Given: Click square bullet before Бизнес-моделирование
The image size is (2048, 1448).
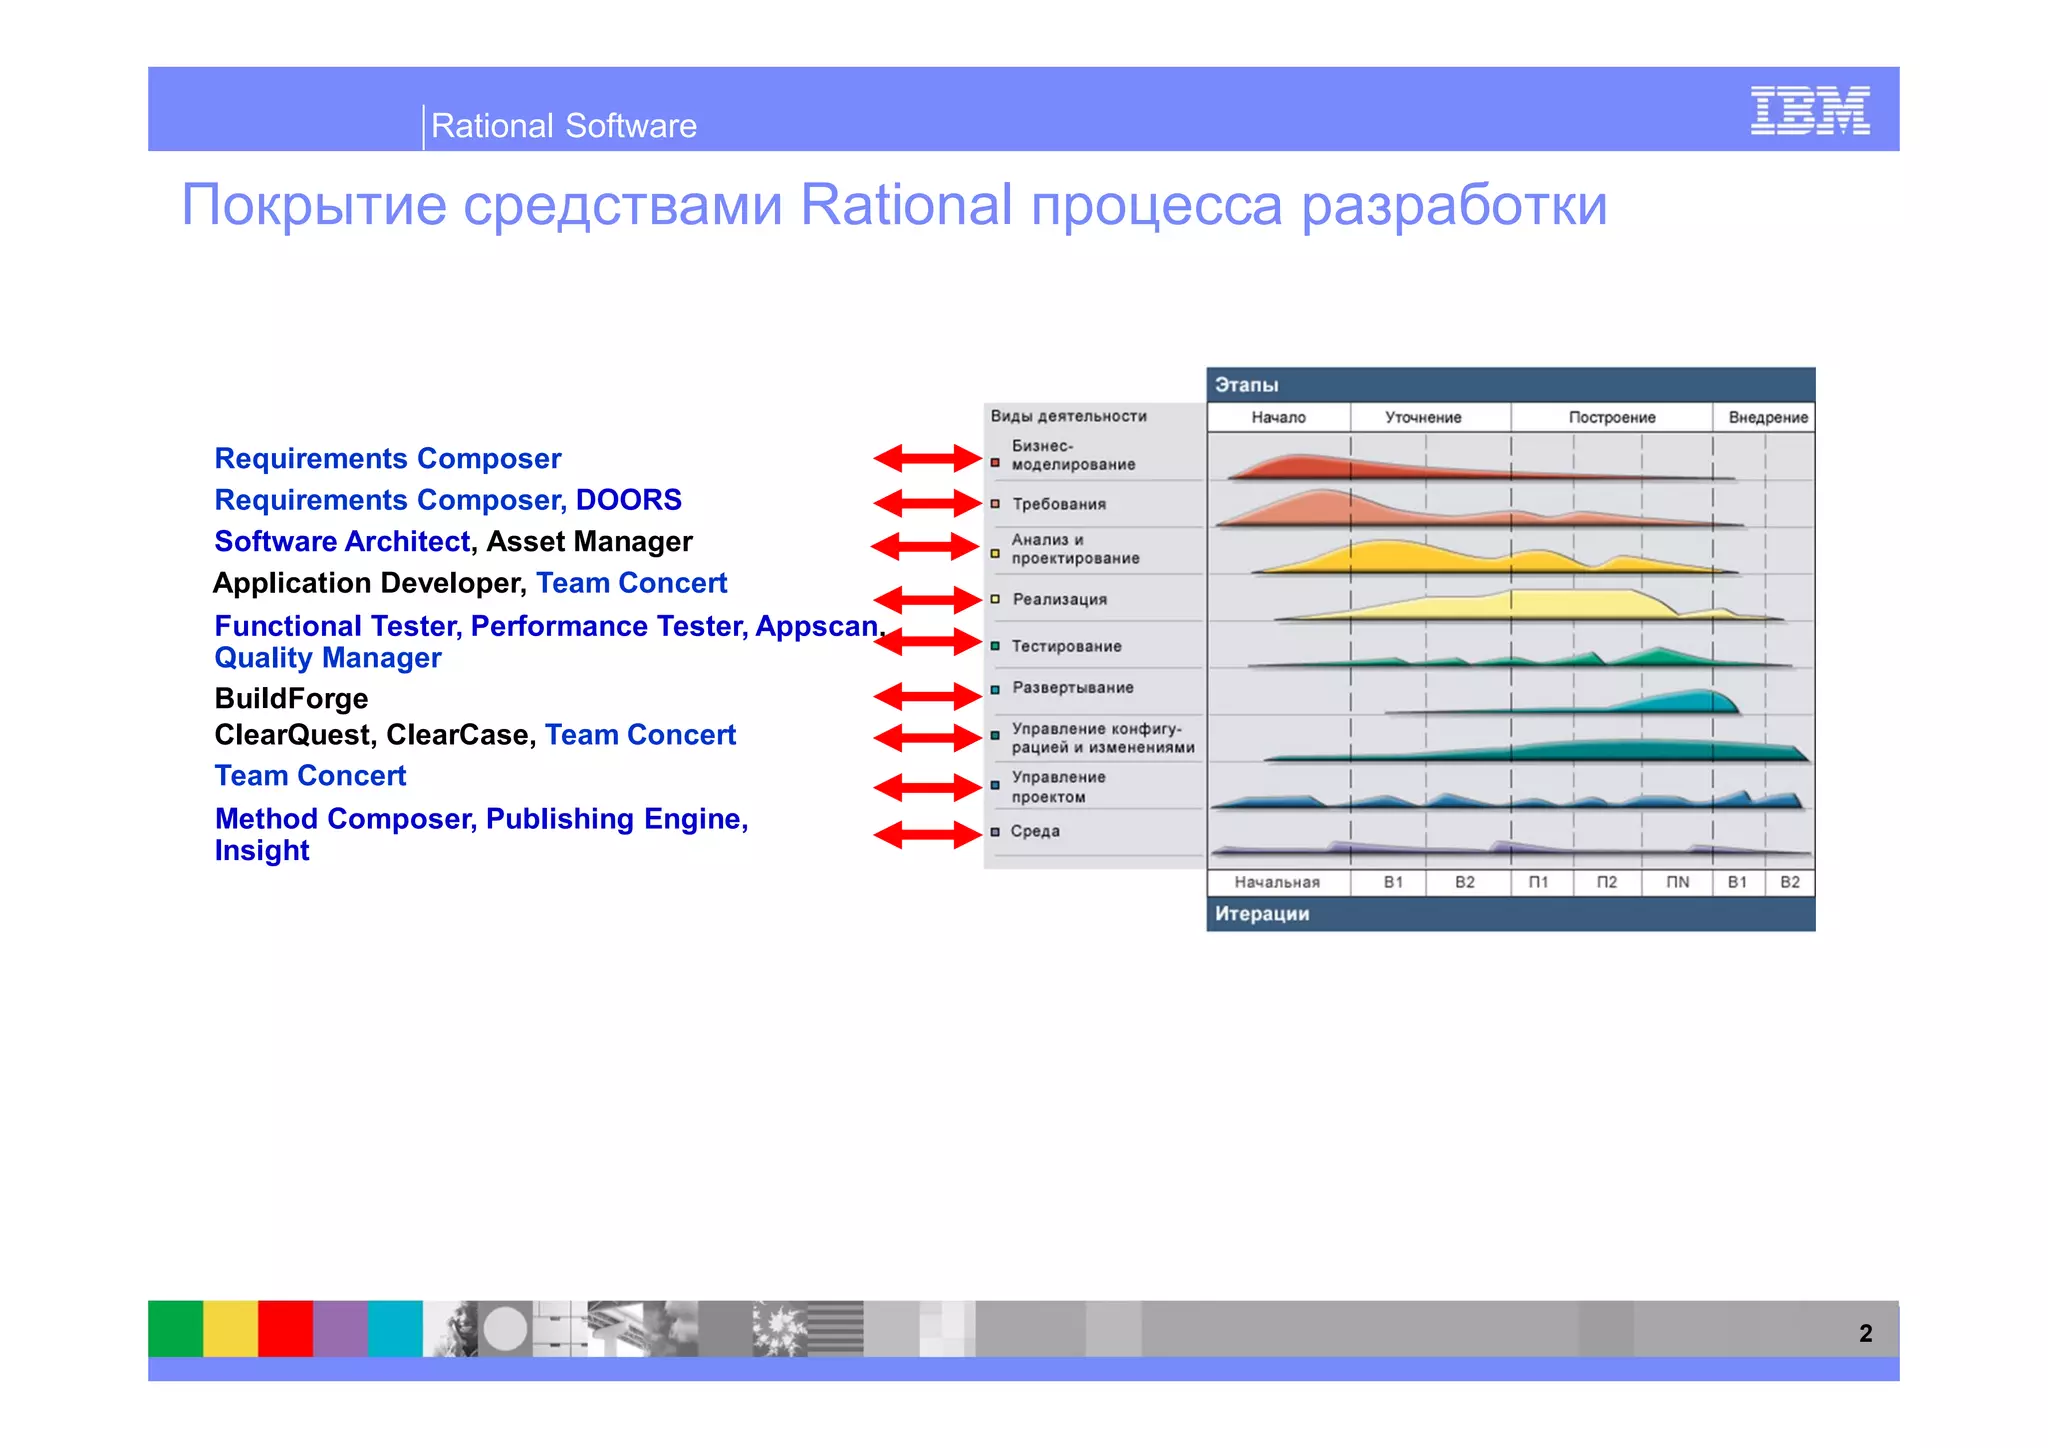Looking at the screenshot, I should tap(995, 463).
